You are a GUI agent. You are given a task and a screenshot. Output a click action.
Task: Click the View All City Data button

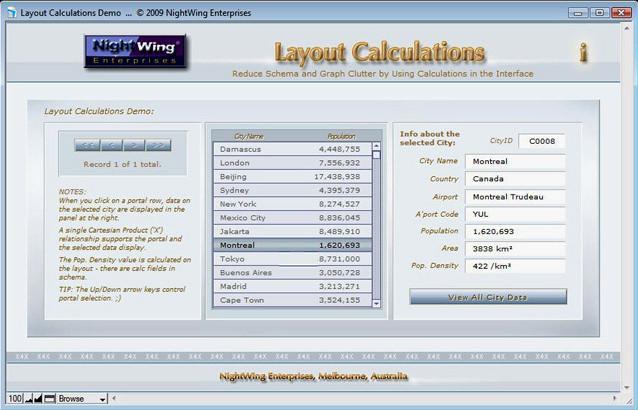[488, 297]
